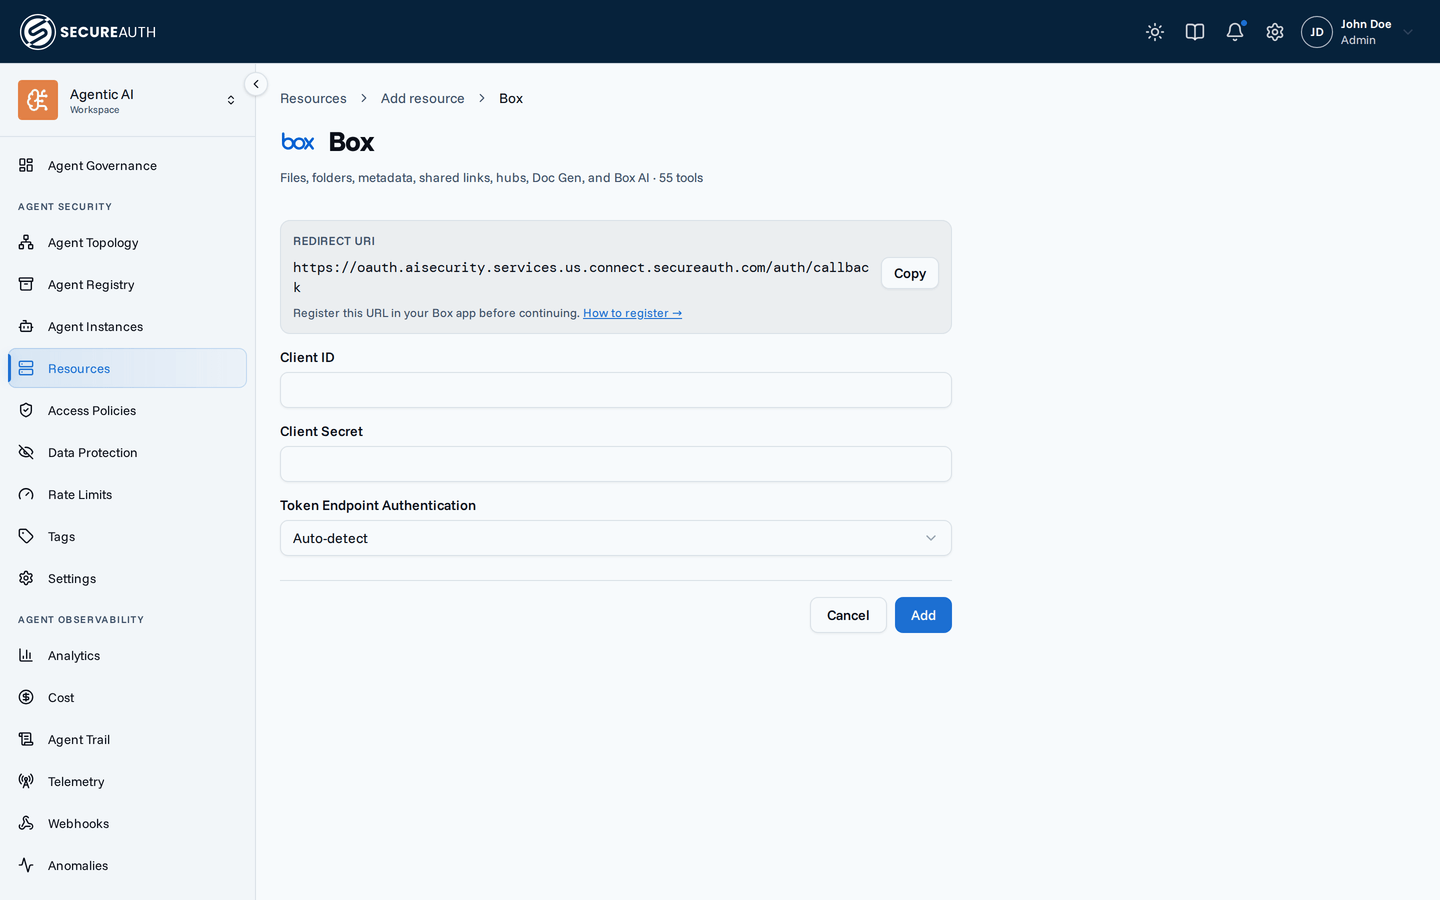The height and width of the screenshot is (900, 1440).
Task: Open the workspace switcher arrows
Action: click(231, 100)
